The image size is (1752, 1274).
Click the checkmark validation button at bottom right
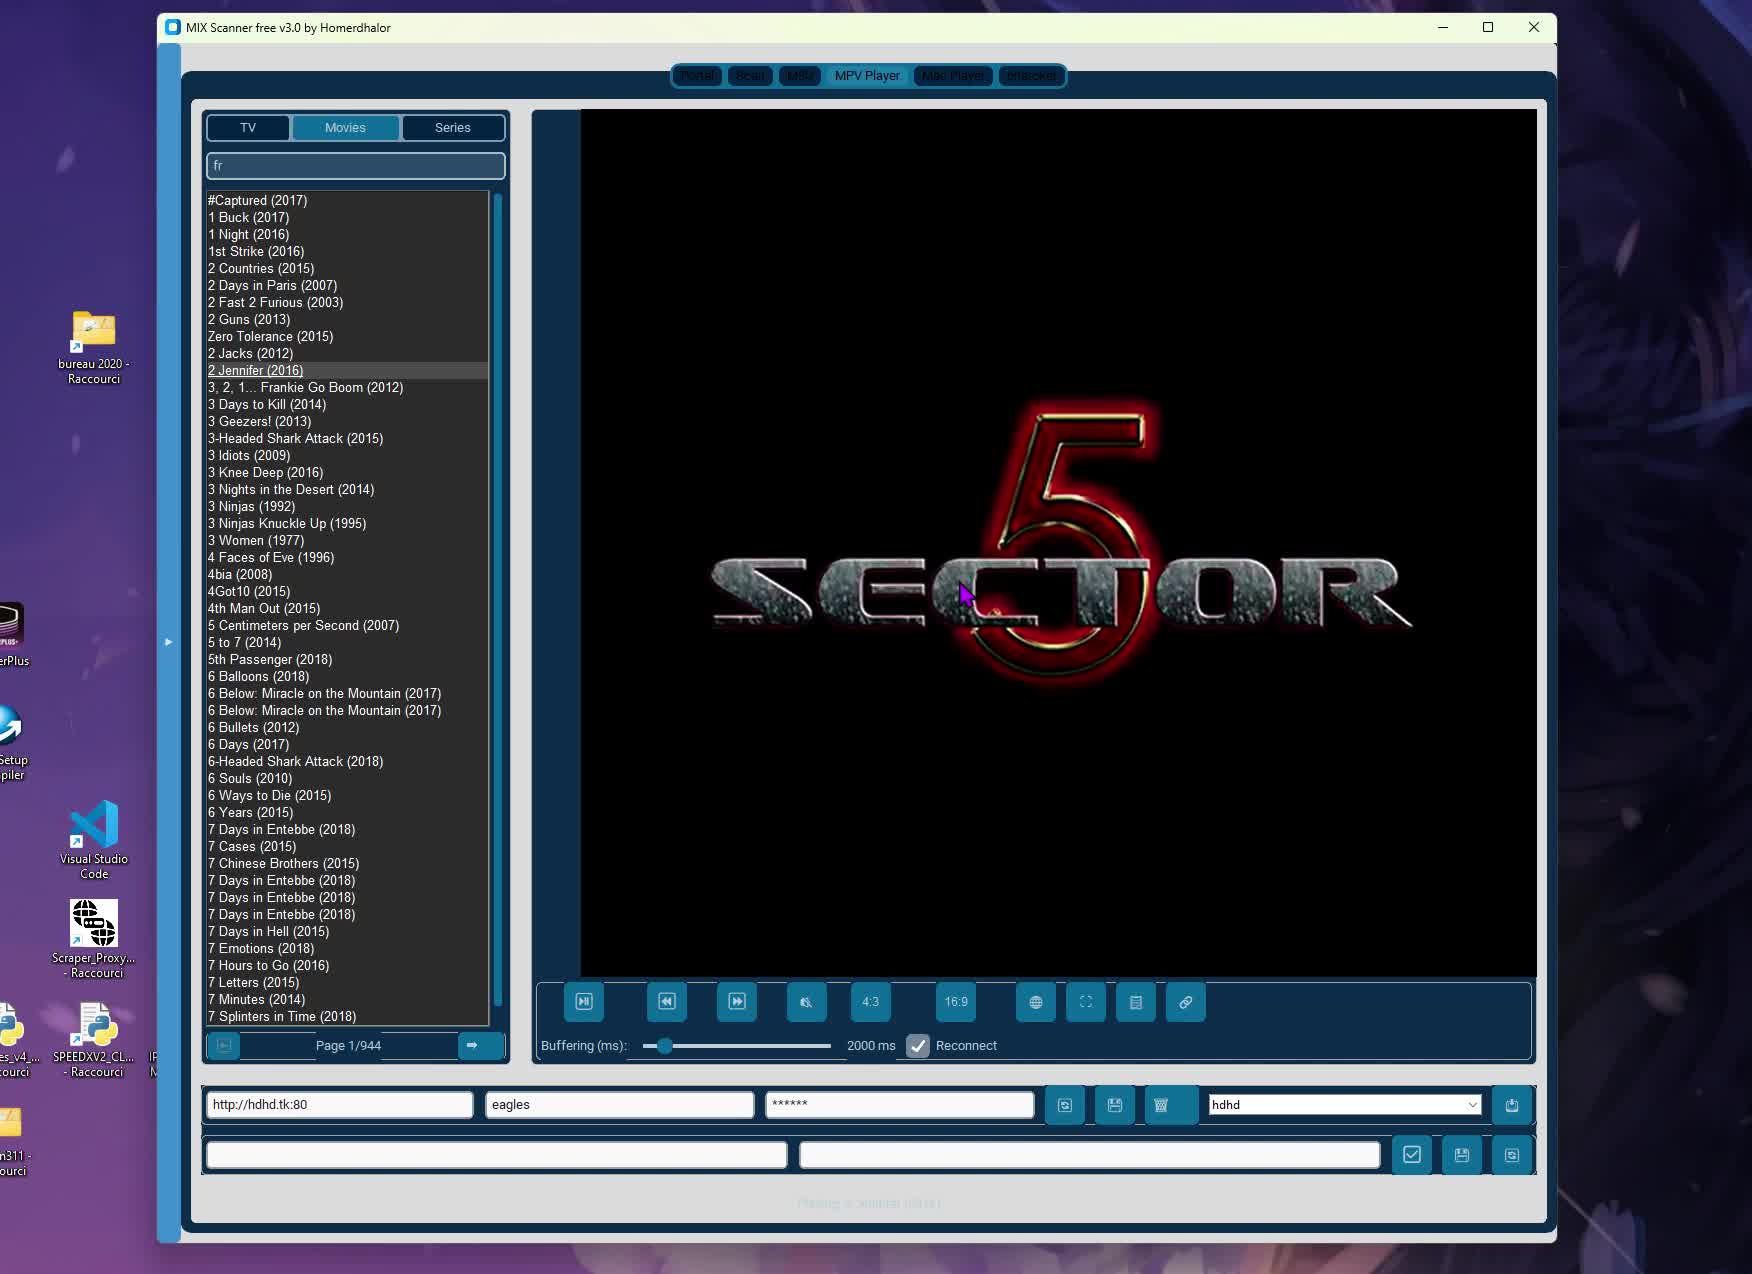(x=1412, y=1155)
